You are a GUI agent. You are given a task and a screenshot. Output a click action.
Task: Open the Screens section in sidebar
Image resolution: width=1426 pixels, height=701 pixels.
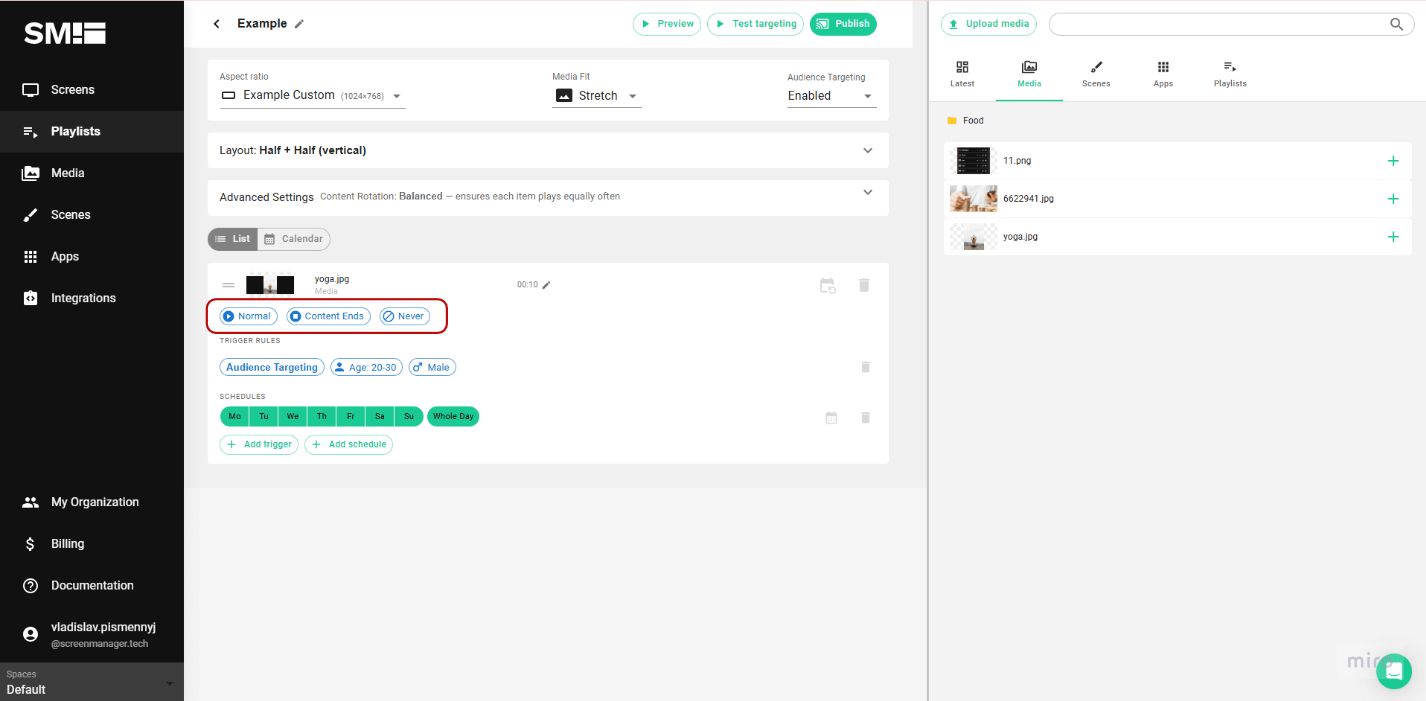pos(72,89)
